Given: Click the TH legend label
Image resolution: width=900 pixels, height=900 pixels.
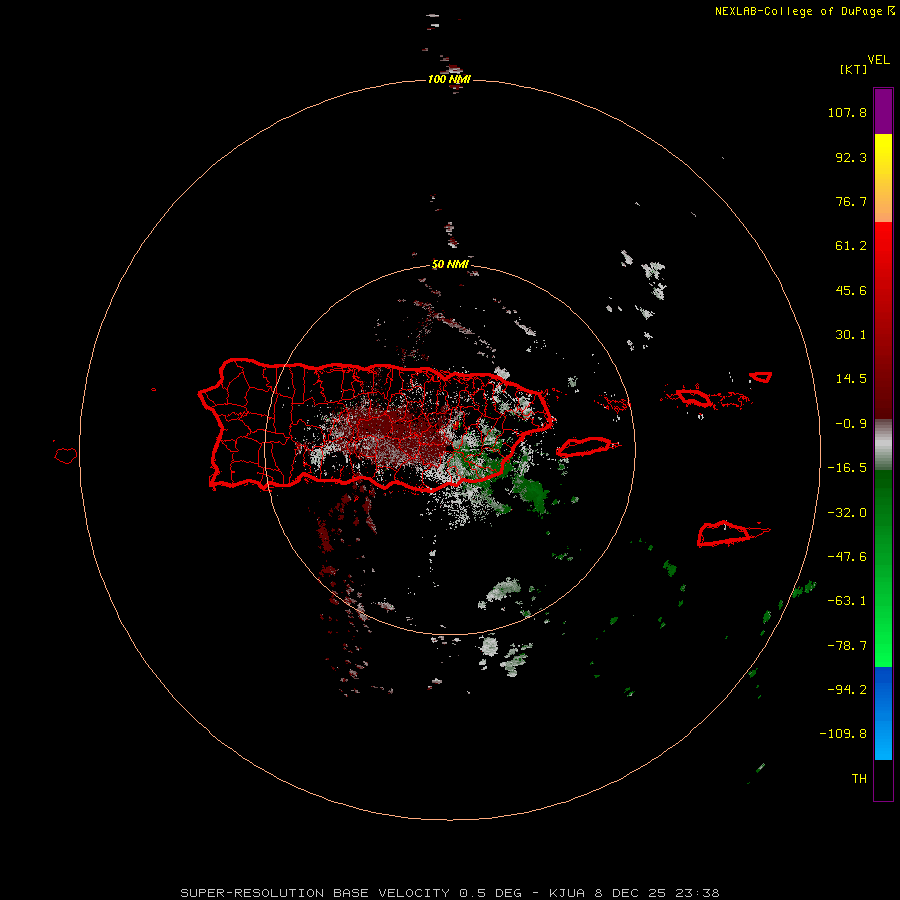Looking at the screenshot, I should click(x=859, y=779).
